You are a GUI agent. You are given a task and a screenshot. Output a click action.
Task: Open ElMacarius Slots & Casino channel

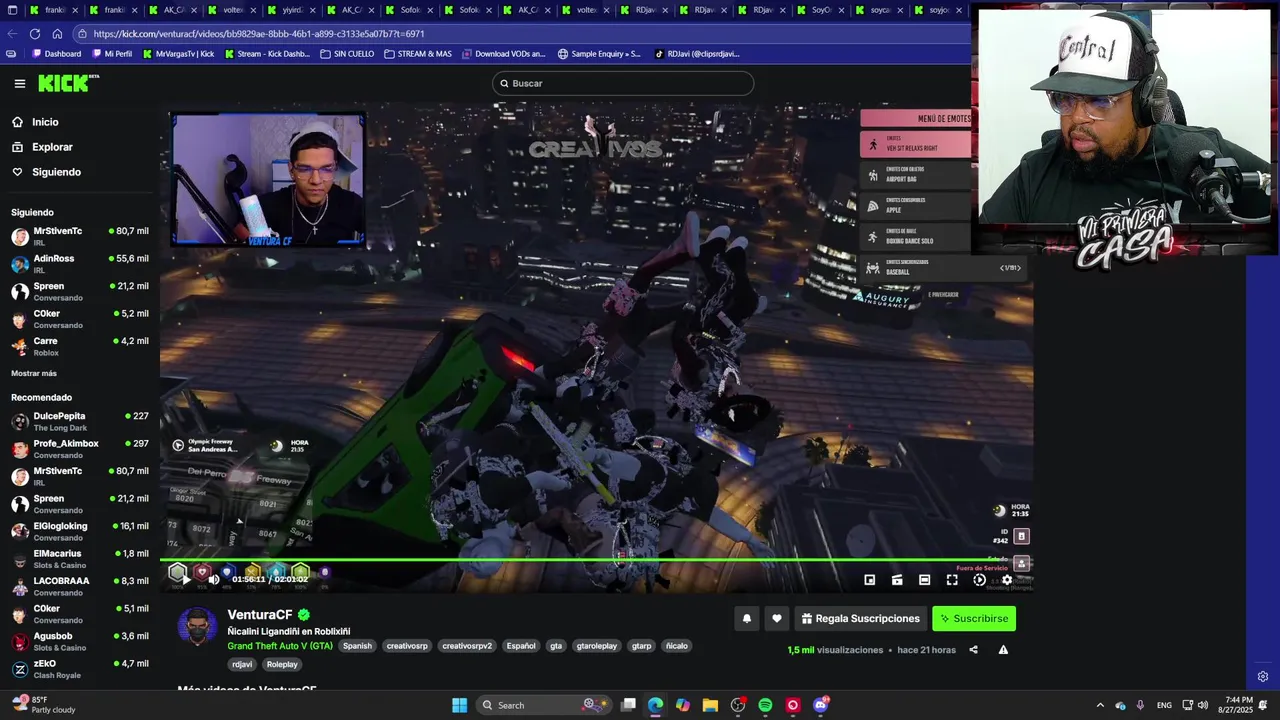80,559
